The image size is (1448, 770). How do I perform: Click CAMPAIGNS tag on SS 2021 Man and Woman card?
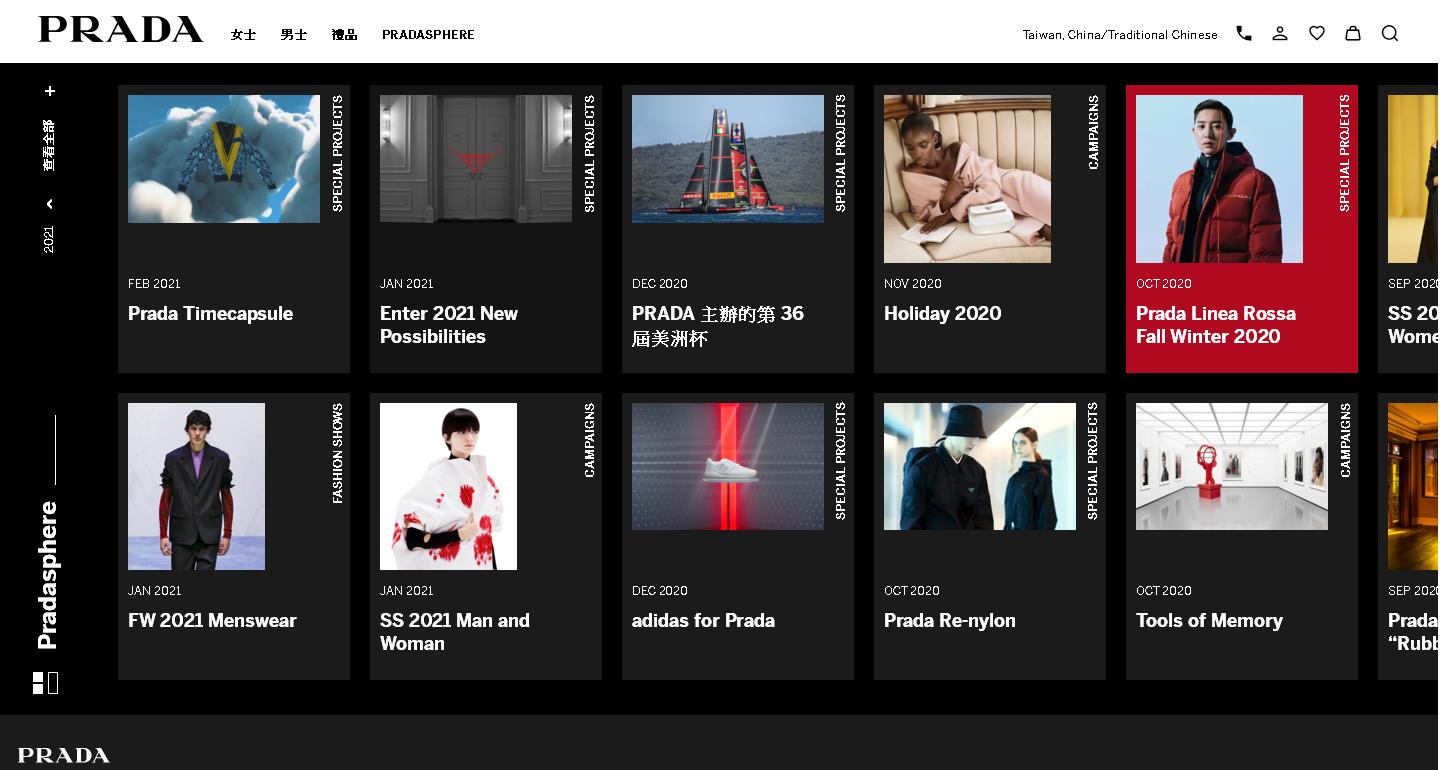click(x=589, y=440)
